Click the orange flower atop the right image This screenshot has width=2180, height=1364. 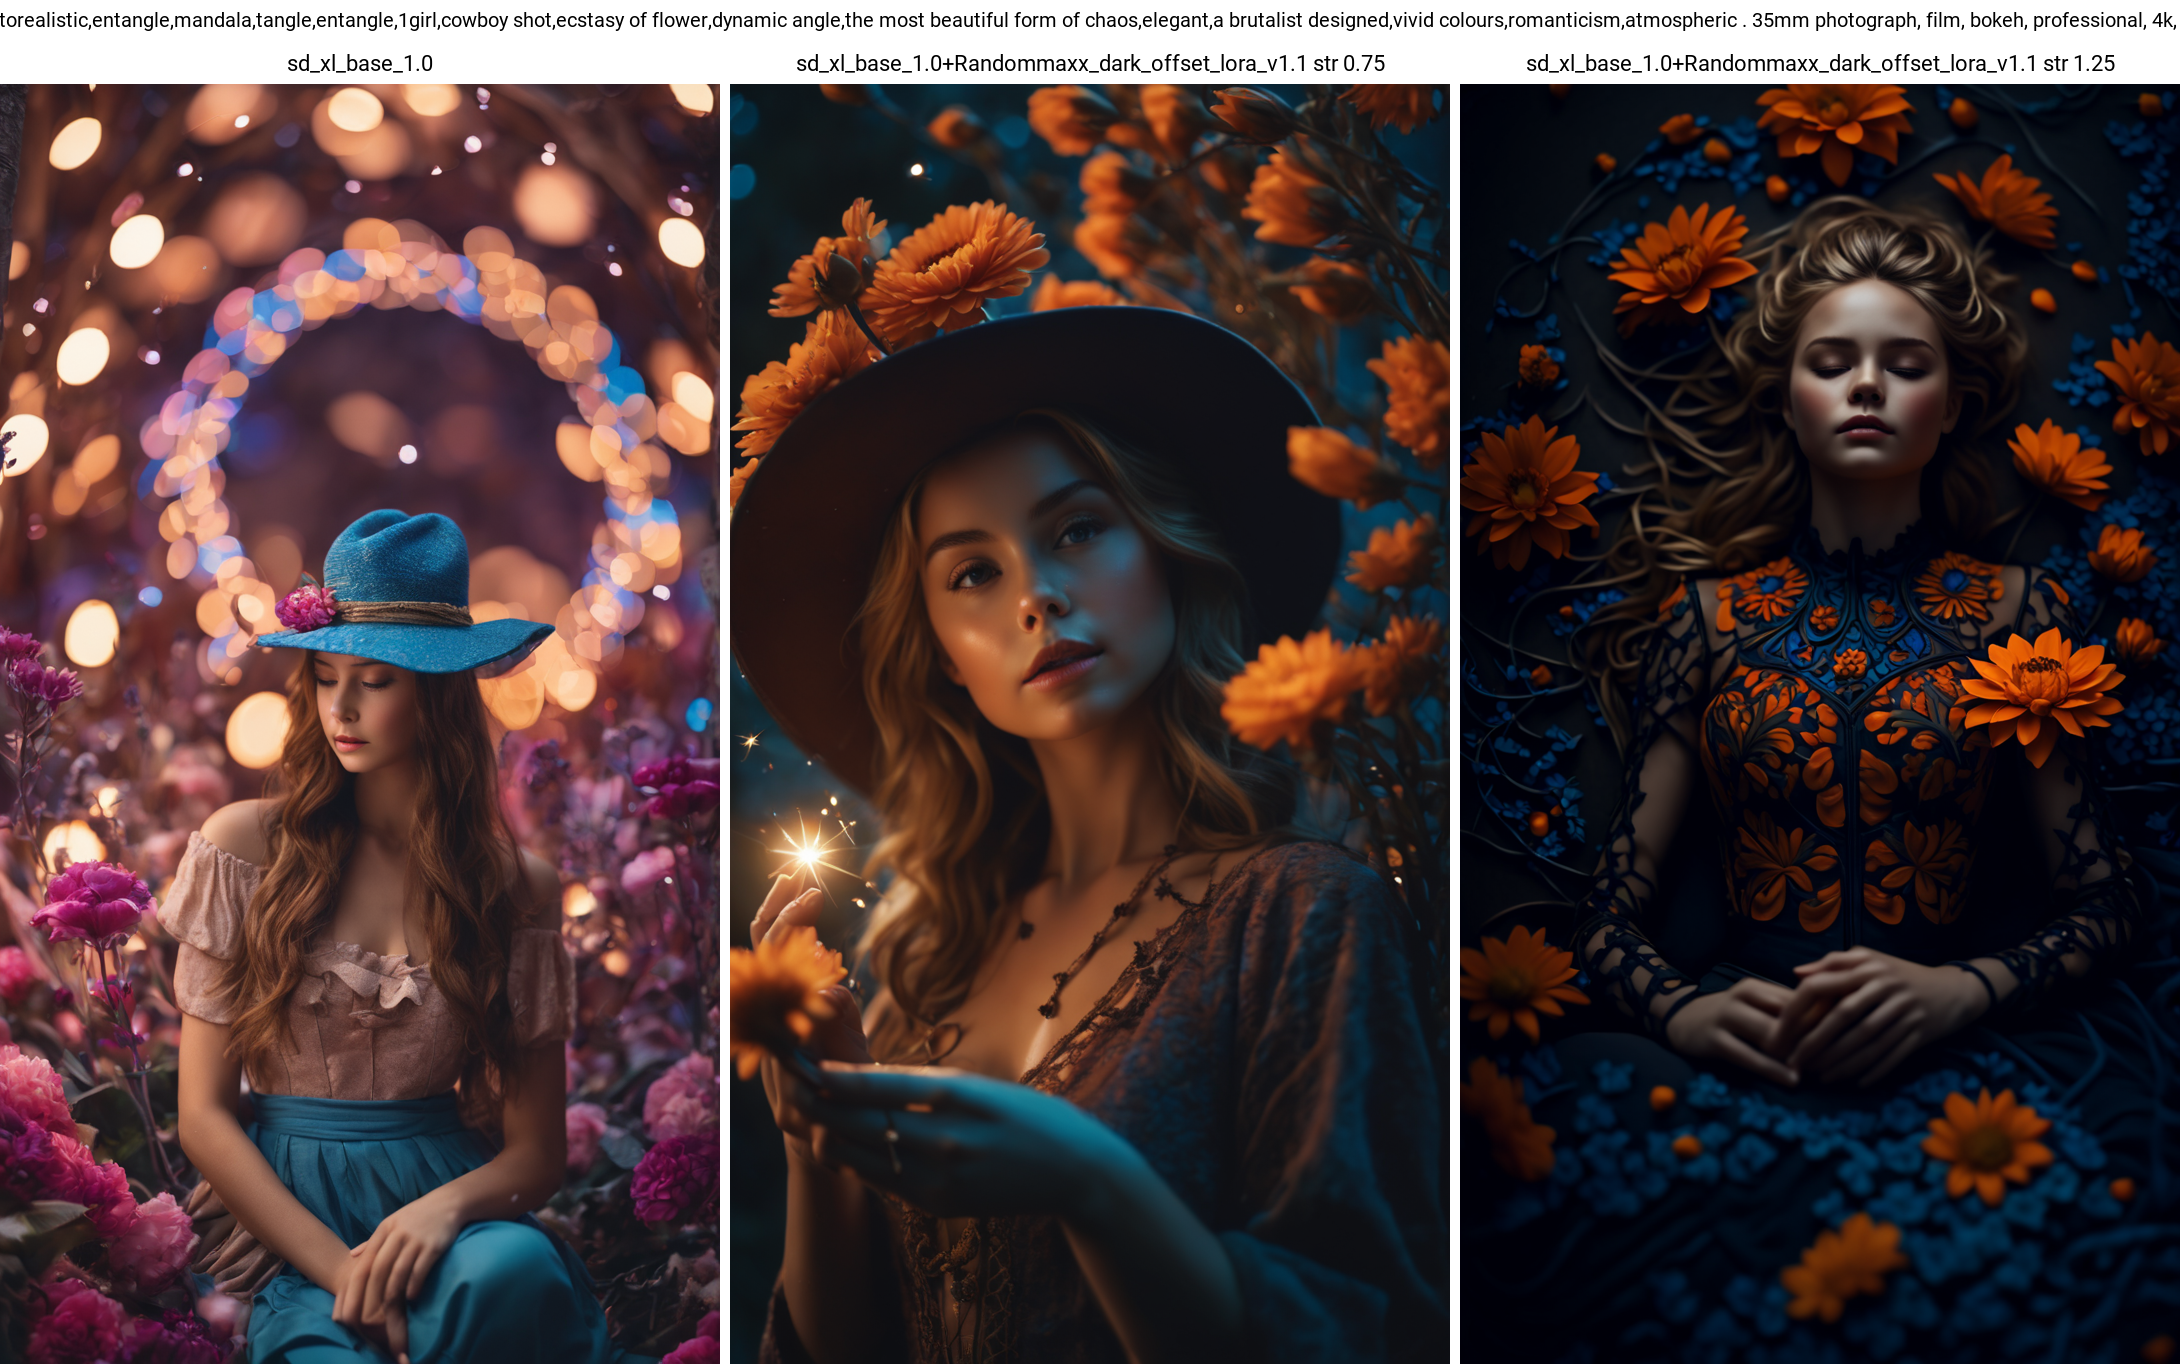click(x=1835, y=122)
